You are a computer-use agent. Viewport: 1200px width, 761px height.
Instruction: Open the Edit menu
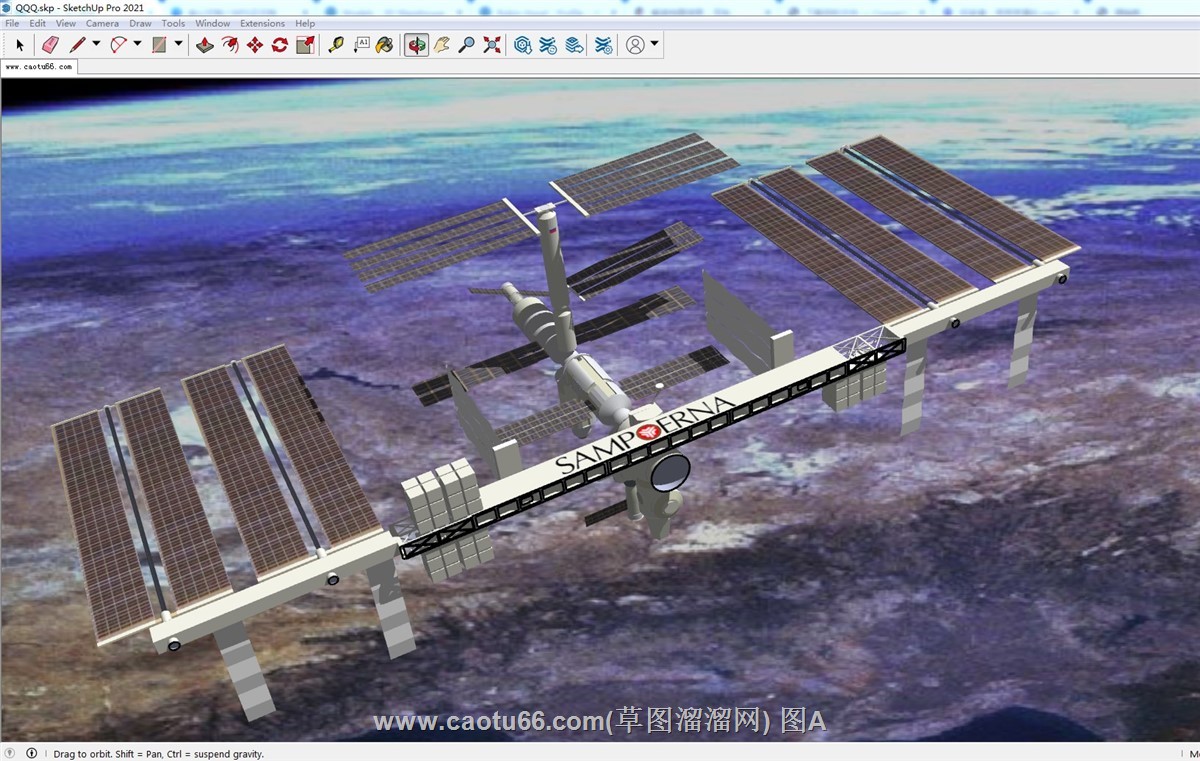point(37,23)
